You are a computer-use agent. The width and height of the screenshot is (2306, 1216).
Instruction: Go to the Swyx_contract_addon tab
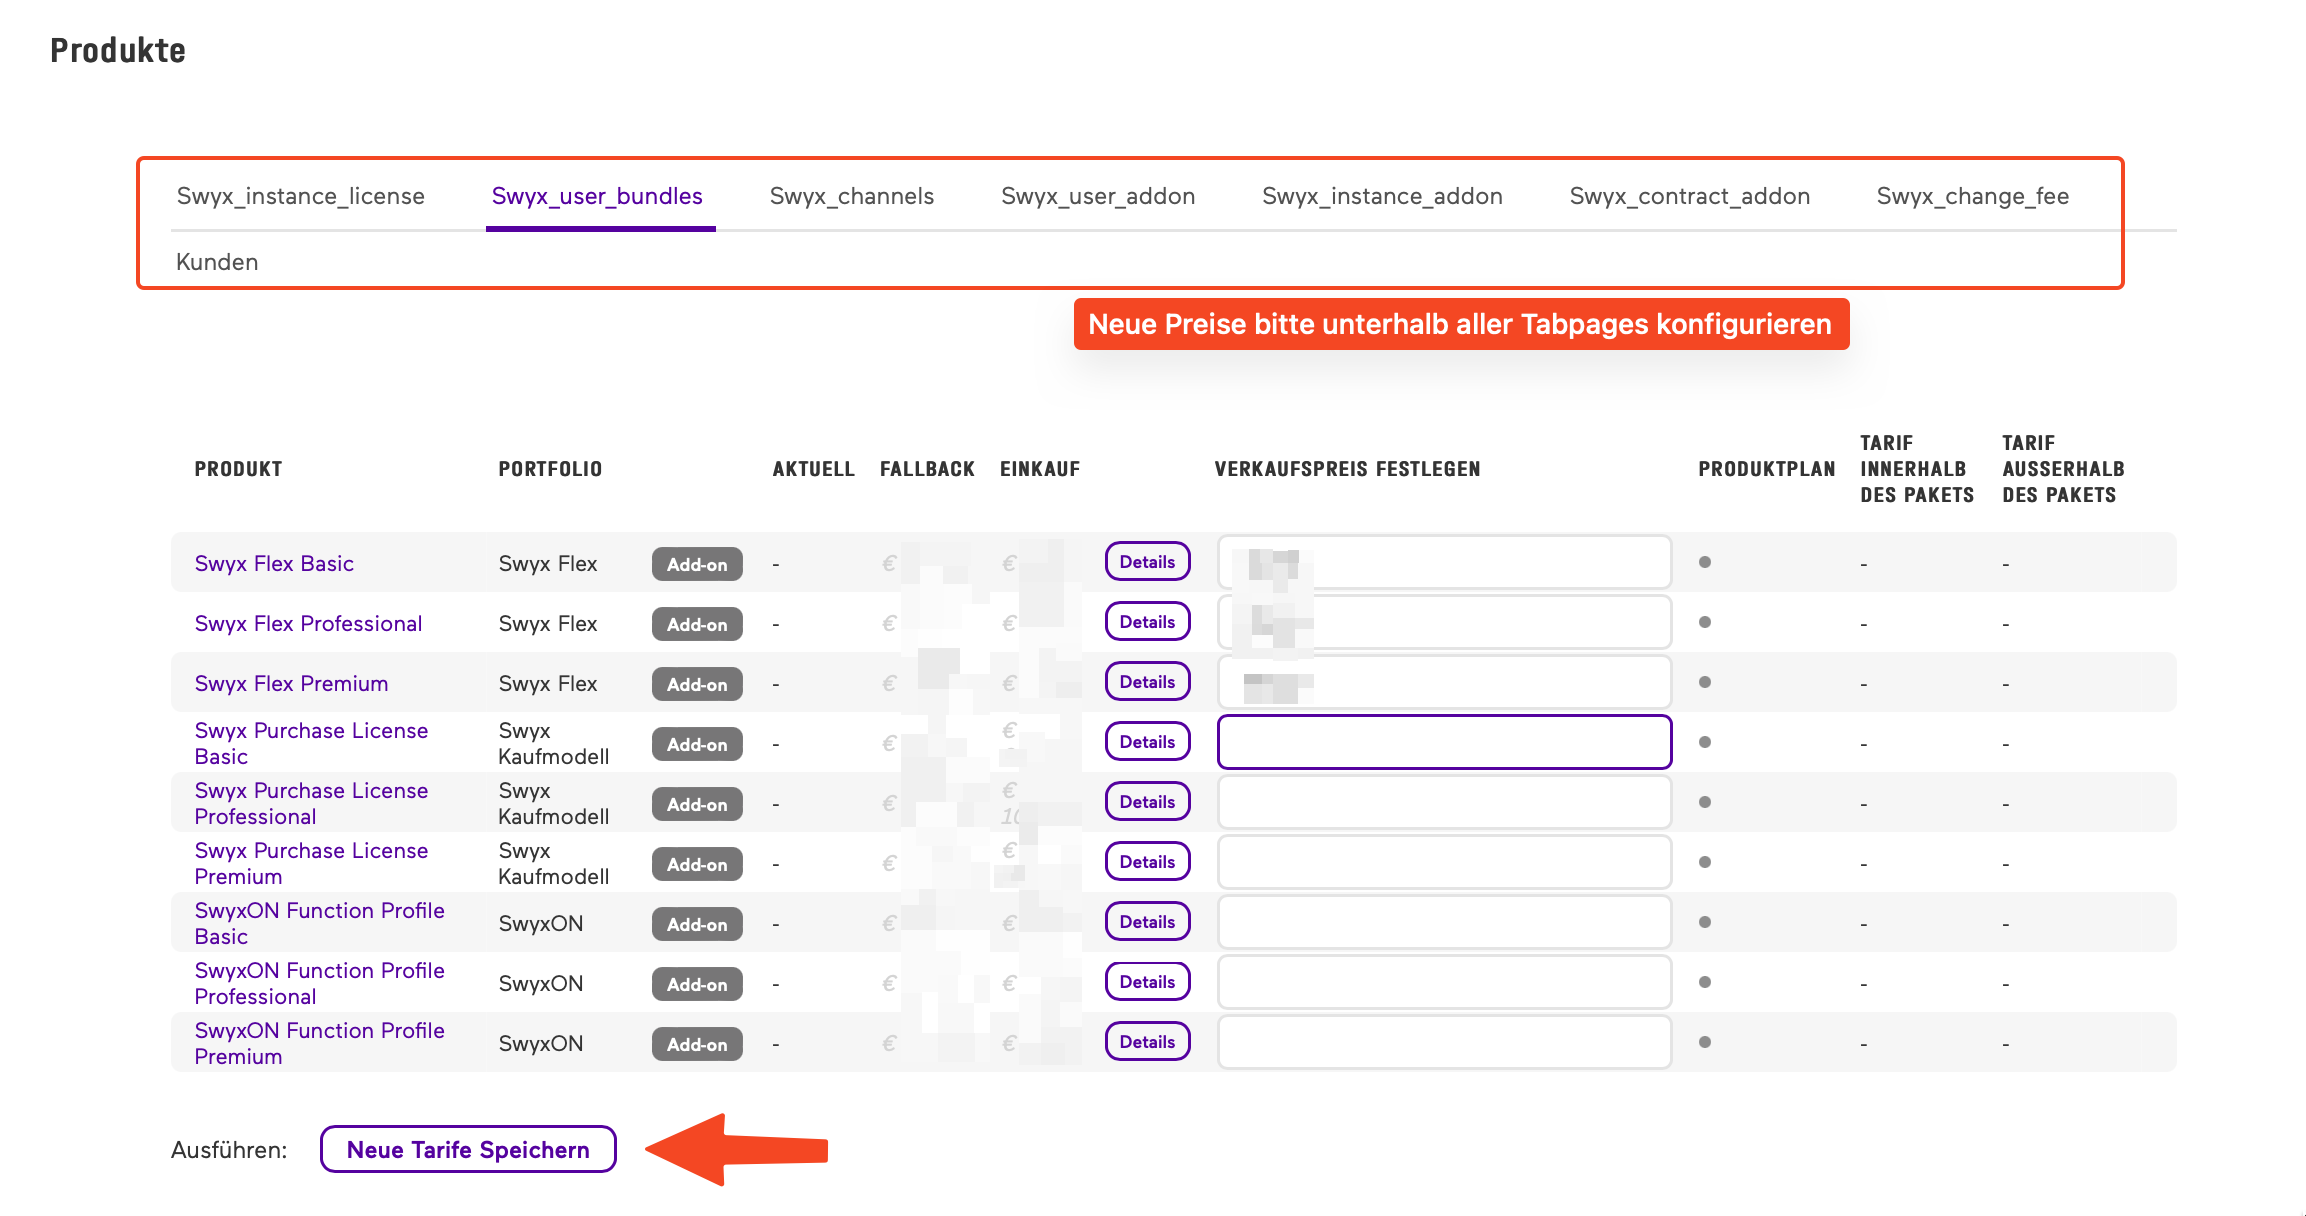coord(1689,196)
